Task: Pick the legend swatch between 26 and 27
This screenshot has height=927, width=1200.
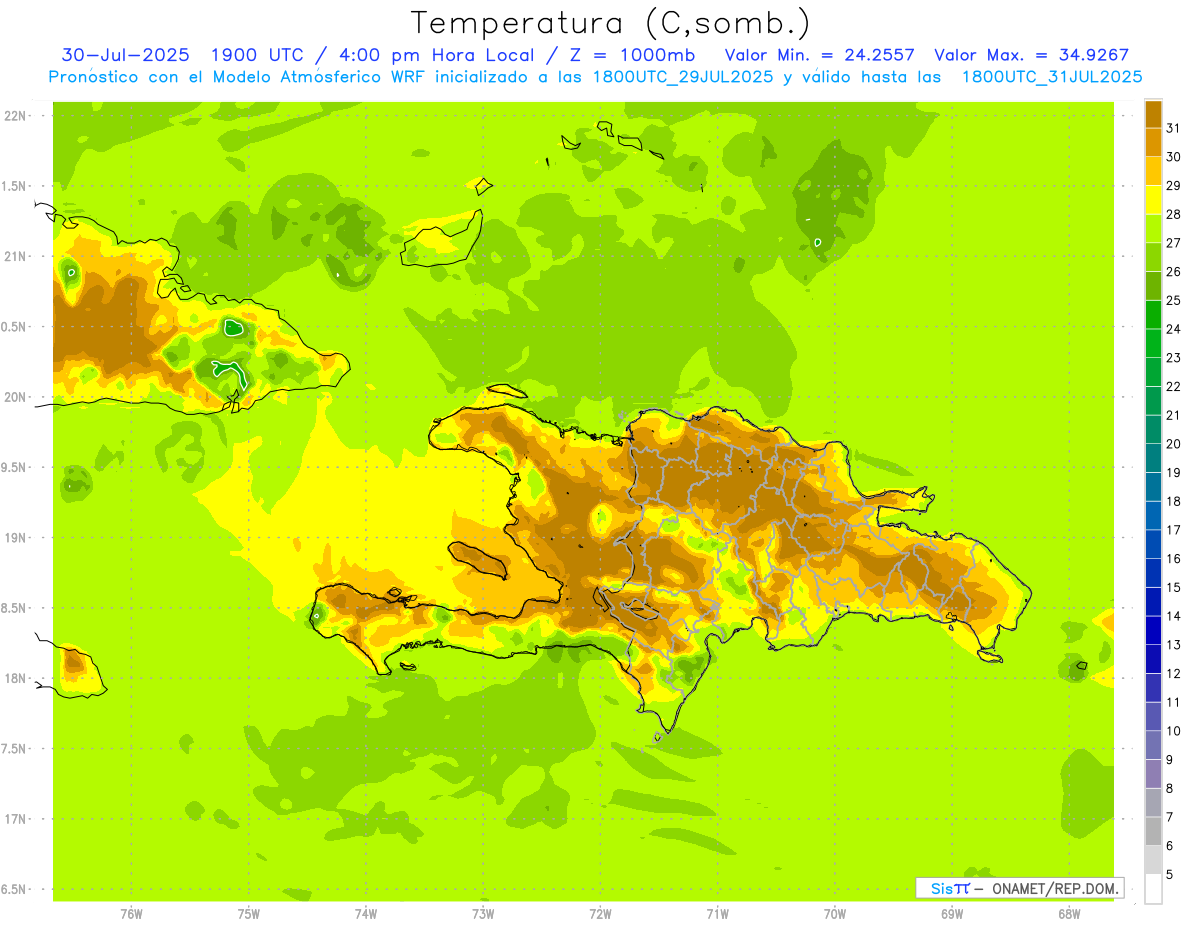Action: (1153, 257)
